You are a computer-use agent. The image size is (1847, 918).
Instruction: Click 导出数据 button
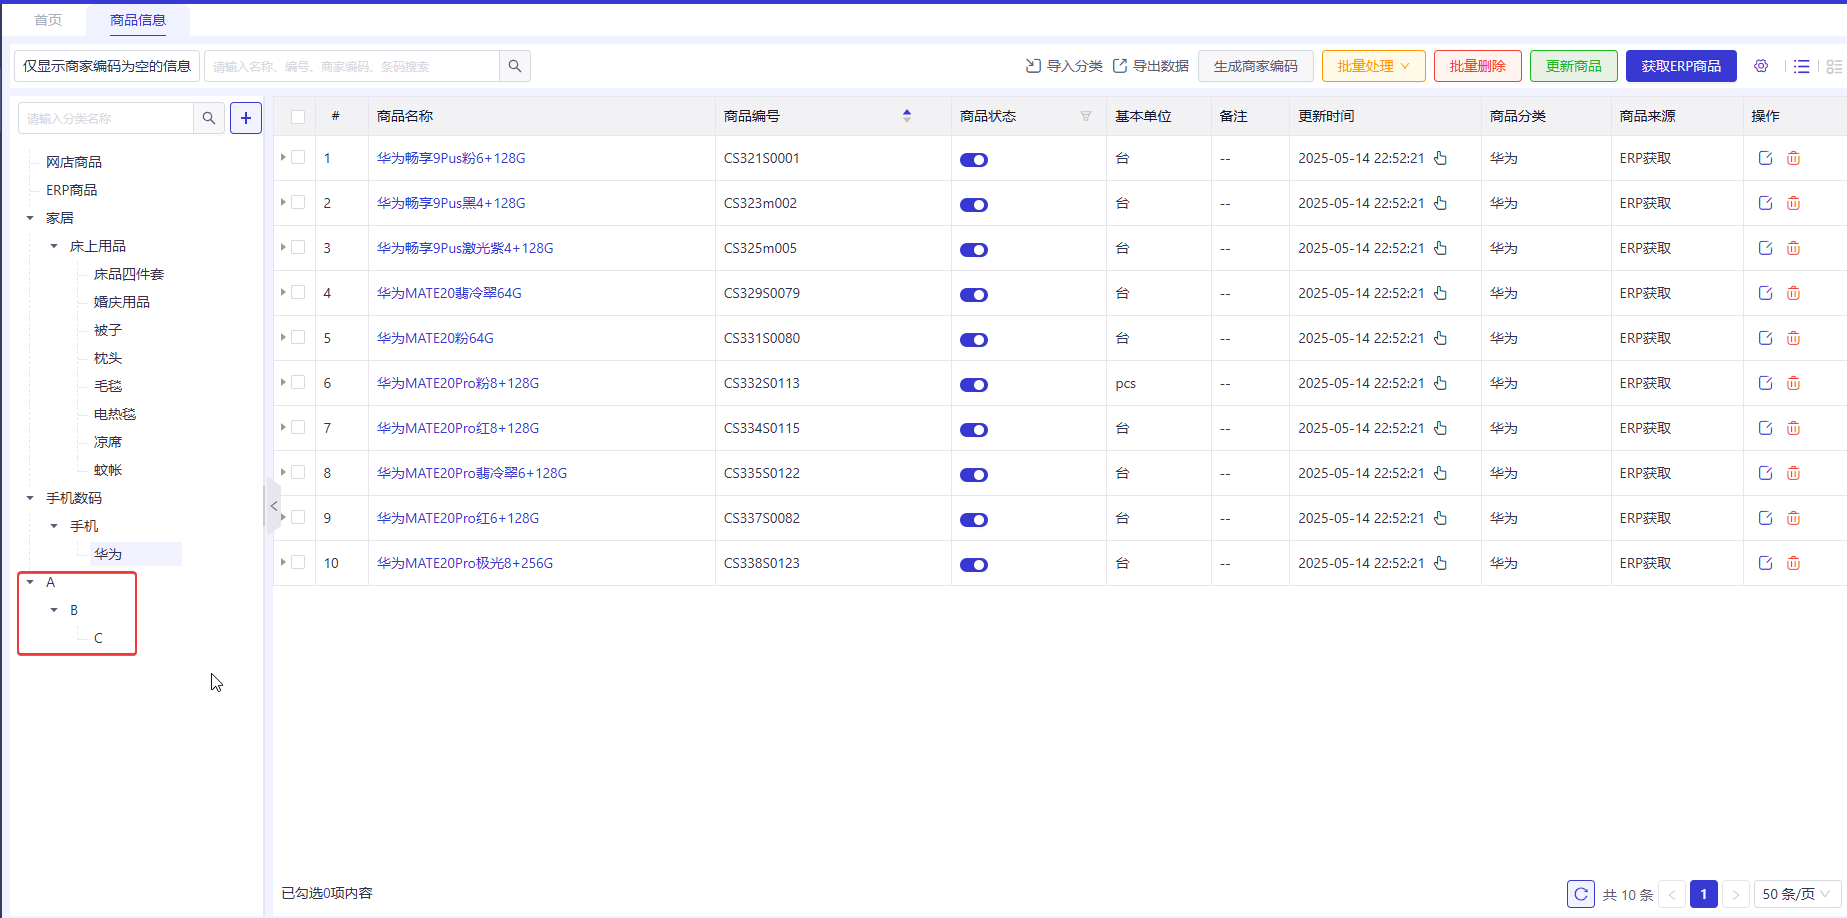pos(1150,66)
